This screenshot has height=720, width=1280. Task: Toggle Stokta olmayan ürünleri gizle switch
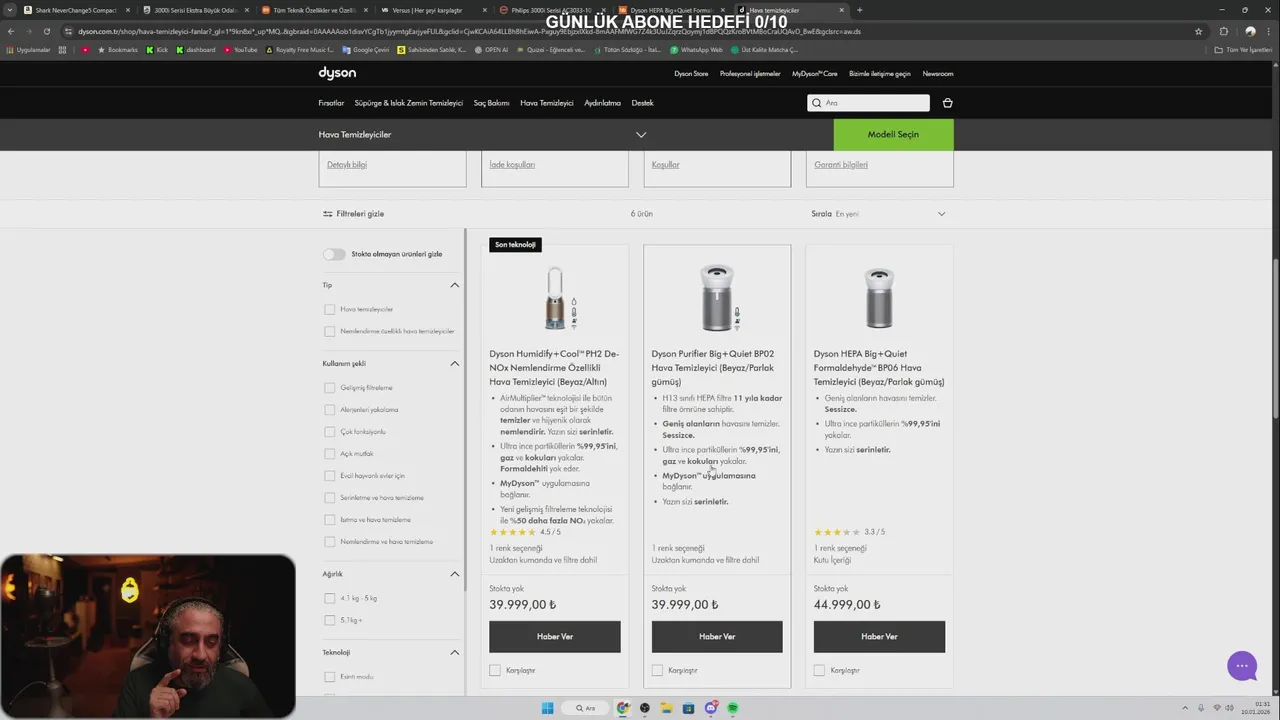[x=334, y=254]
